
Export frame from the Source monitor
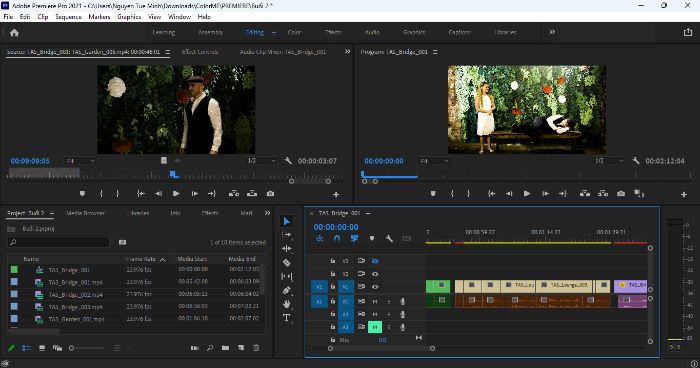point(271,193)
